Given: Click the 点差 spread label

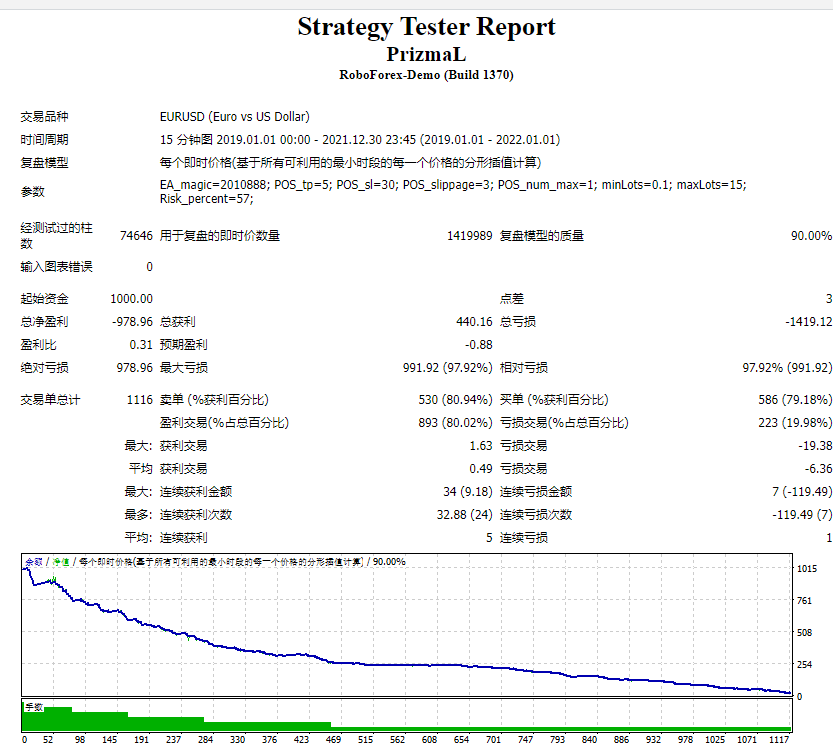Looking at the screenshot, I should click(512, 299).
